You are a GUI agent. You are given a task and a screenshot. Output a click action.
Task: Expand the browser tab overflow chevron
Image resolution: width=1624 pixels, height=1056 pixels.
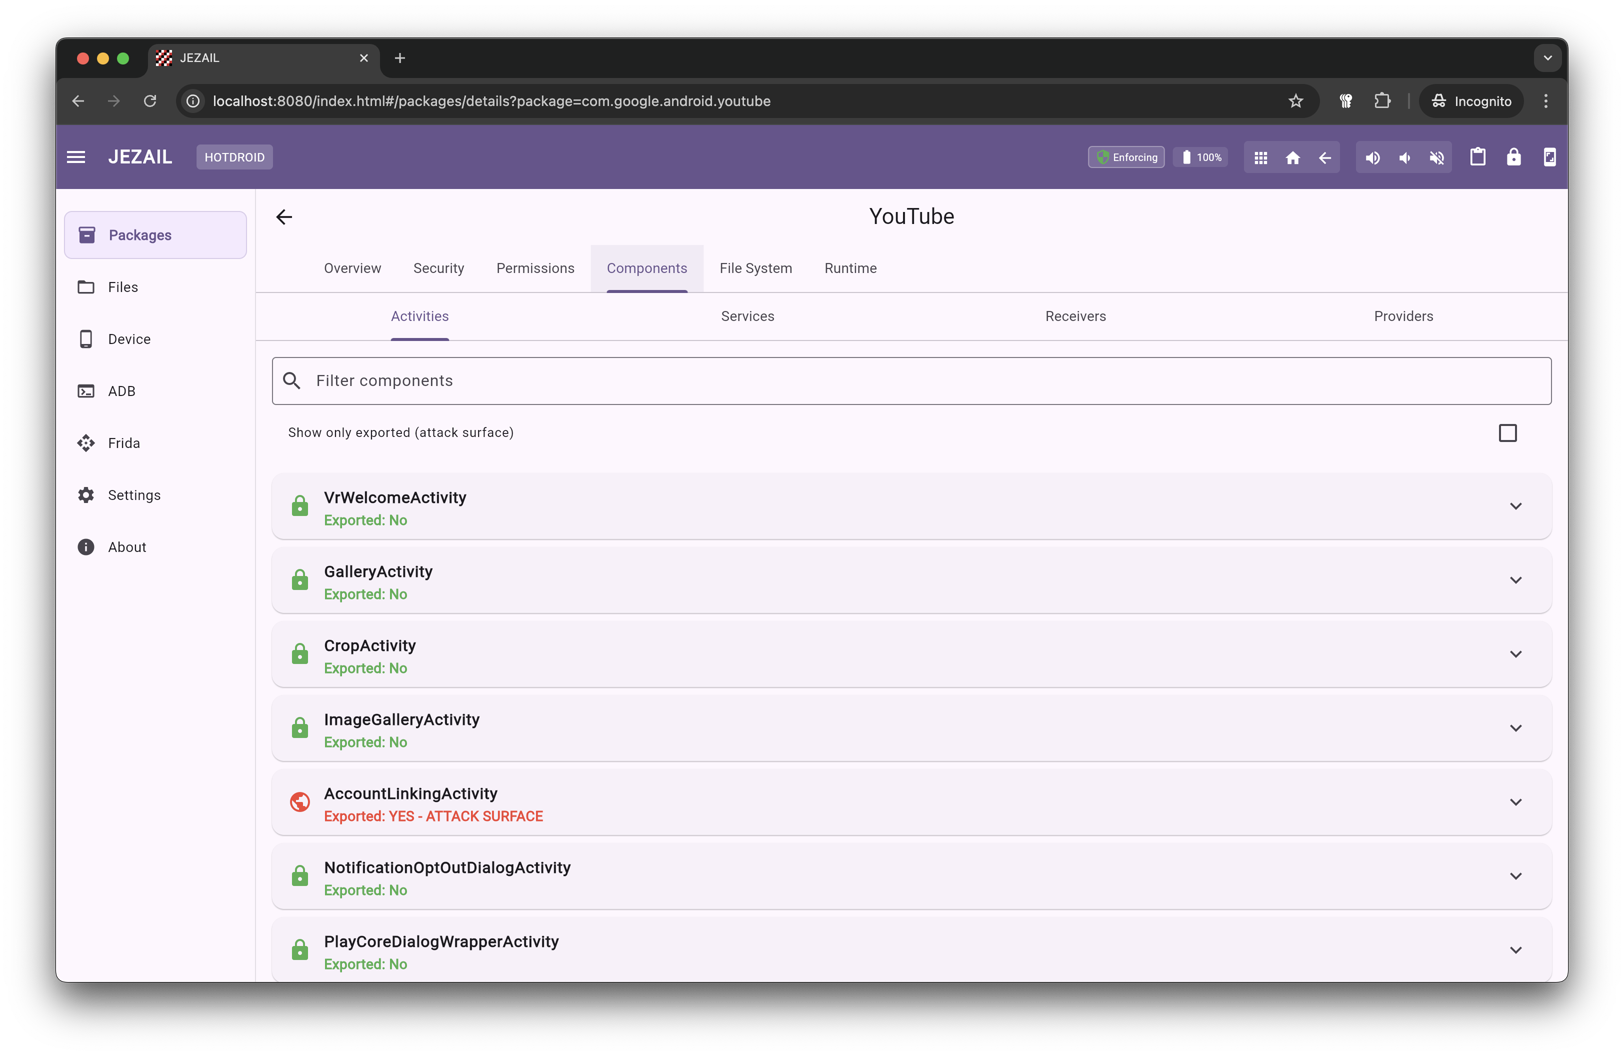coord(1547,58)
